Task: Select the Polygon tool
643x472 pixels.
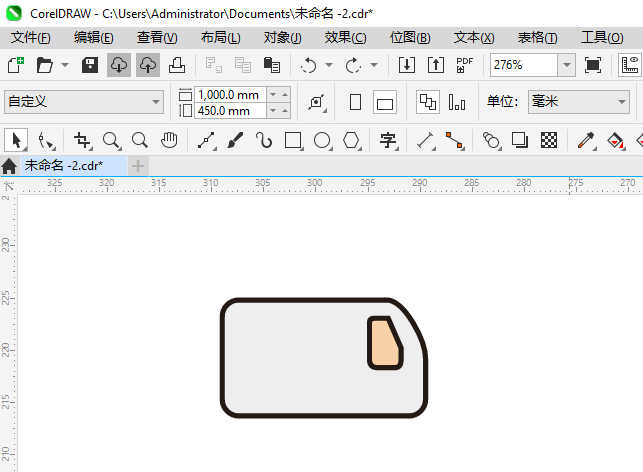Action: (x=351, y=140)
